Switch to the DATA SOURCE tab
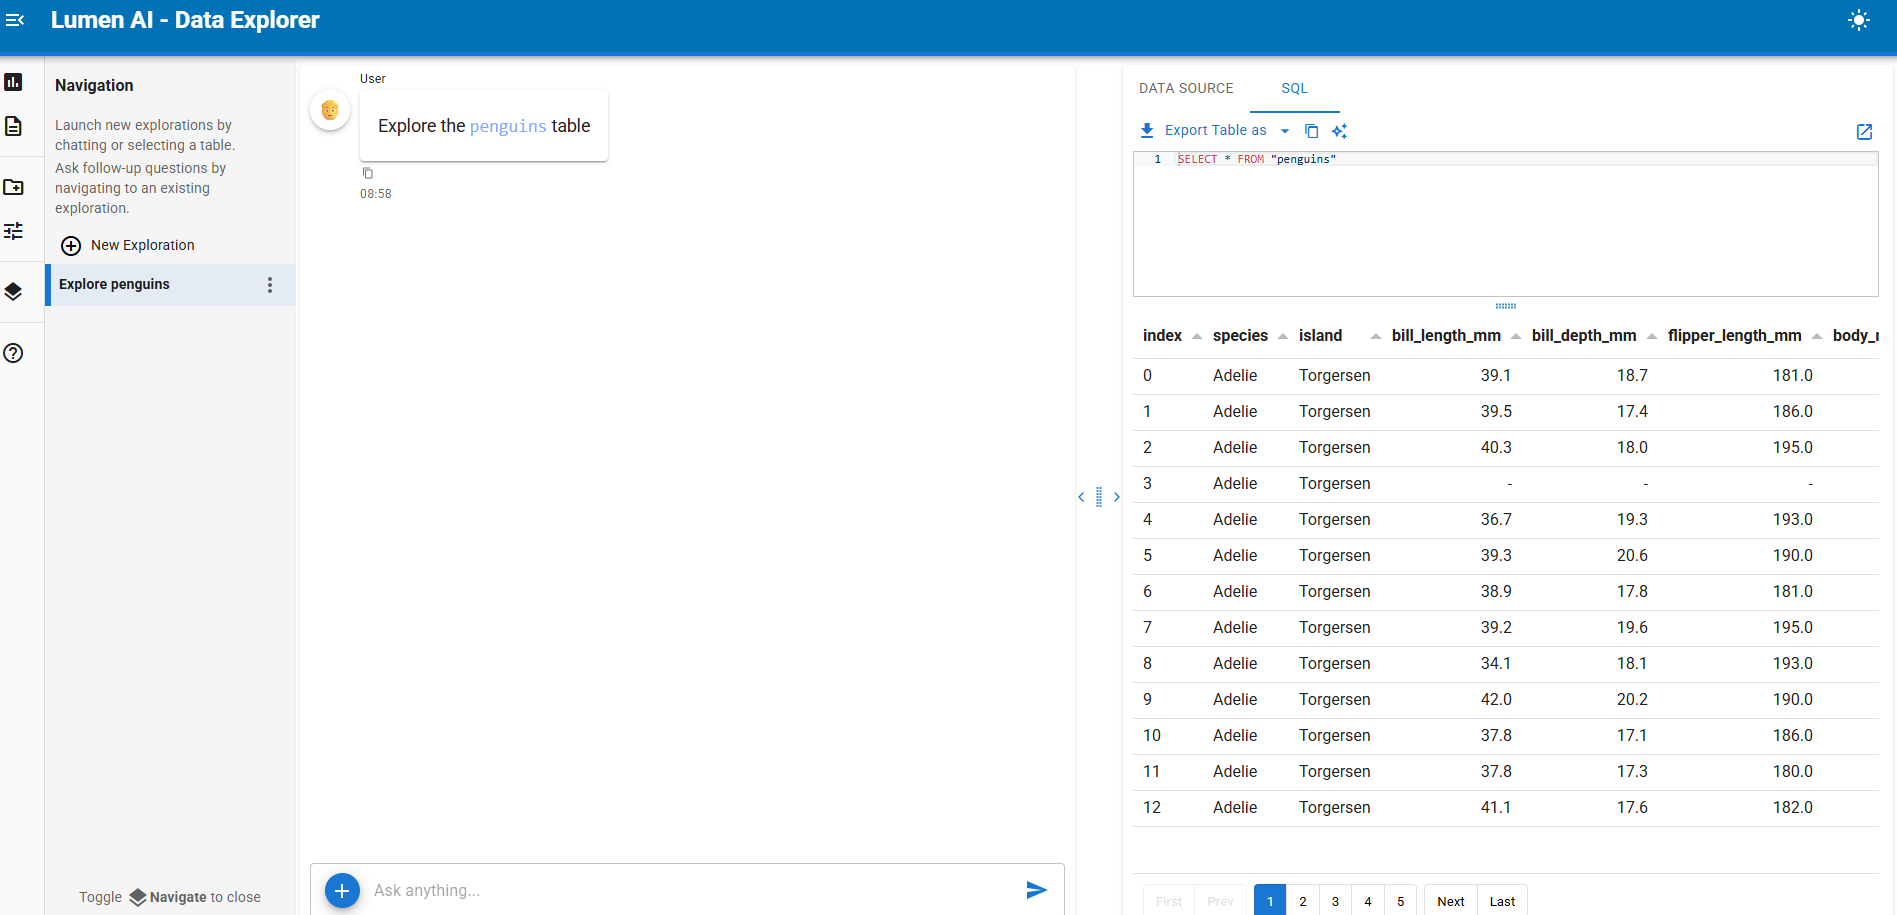 click(x=1186, y=88)
